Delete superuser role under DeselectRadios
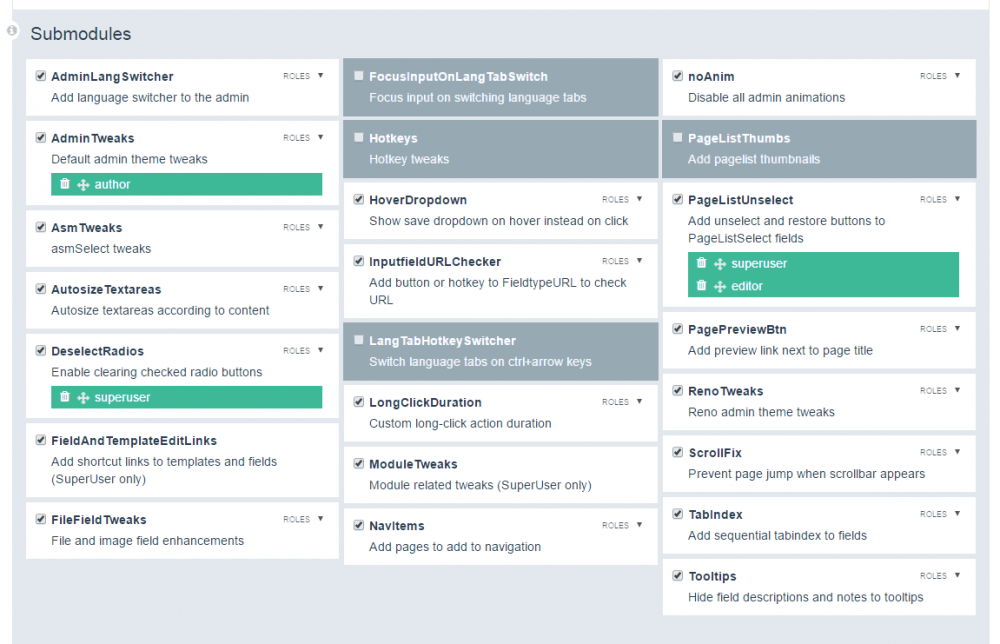1000x644 pixels. point(65,397)
